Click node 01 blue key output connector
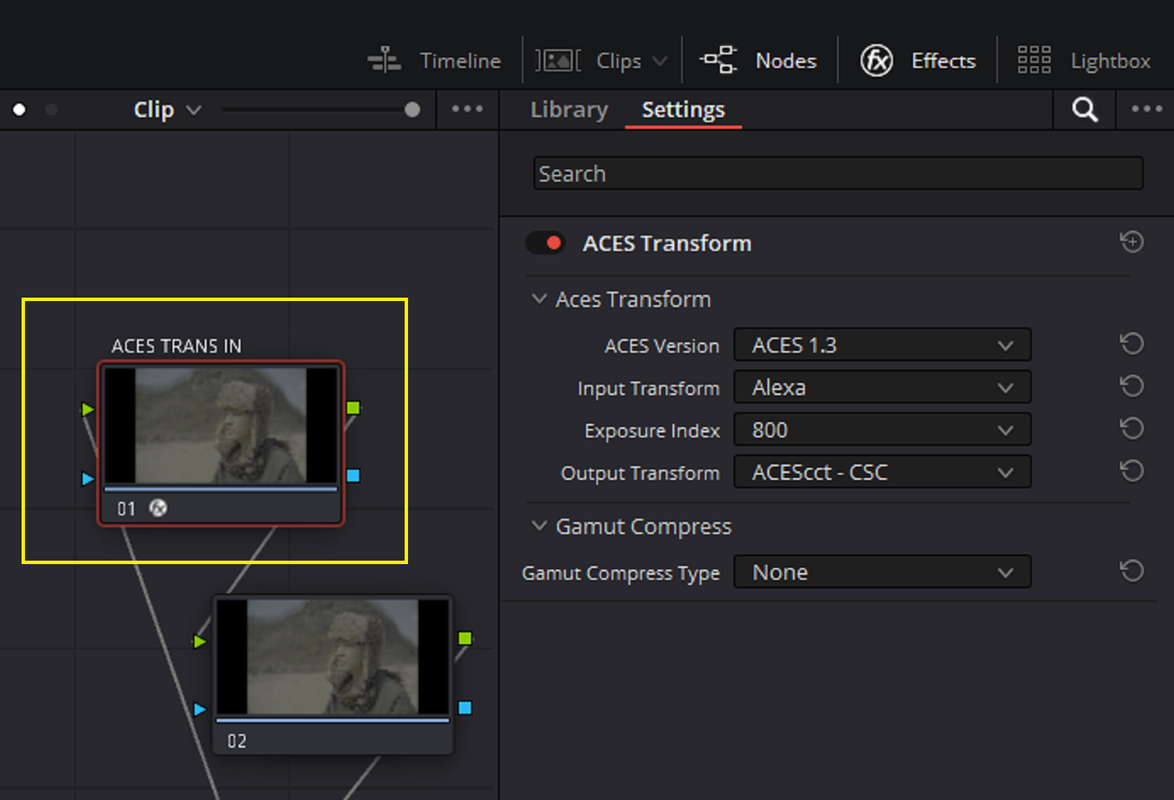This screenshot has height=800, width=1174. (x=353, y=476)
